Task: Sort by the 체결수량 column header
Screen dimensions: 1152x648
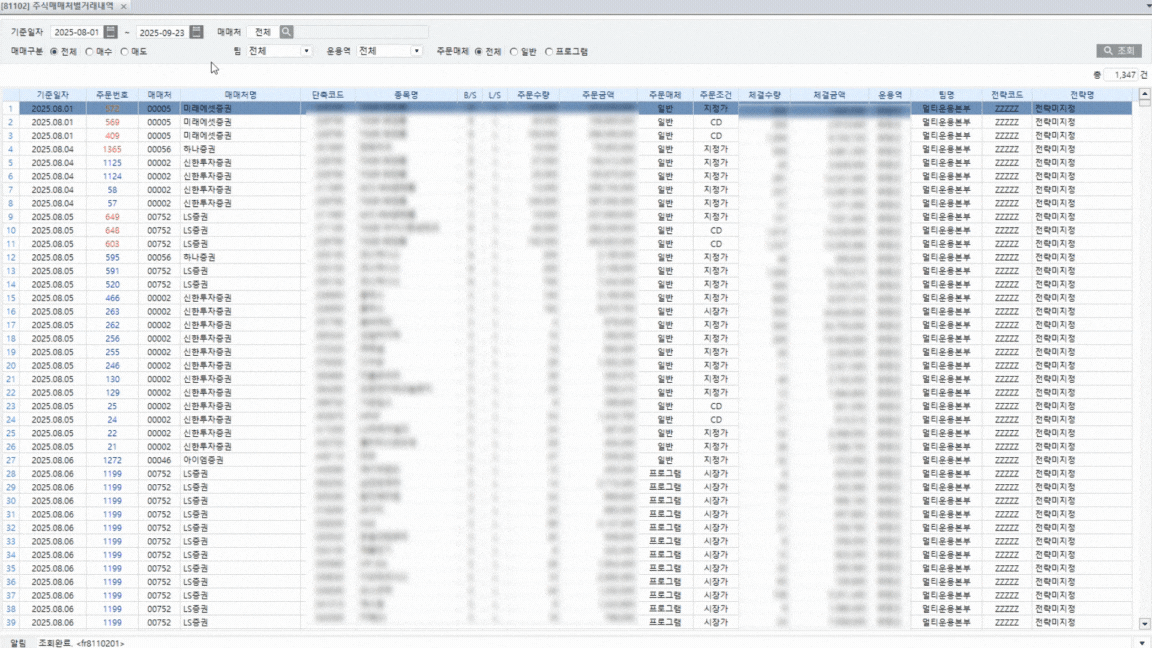Action: pyautogui.click(x=764, y=95)
